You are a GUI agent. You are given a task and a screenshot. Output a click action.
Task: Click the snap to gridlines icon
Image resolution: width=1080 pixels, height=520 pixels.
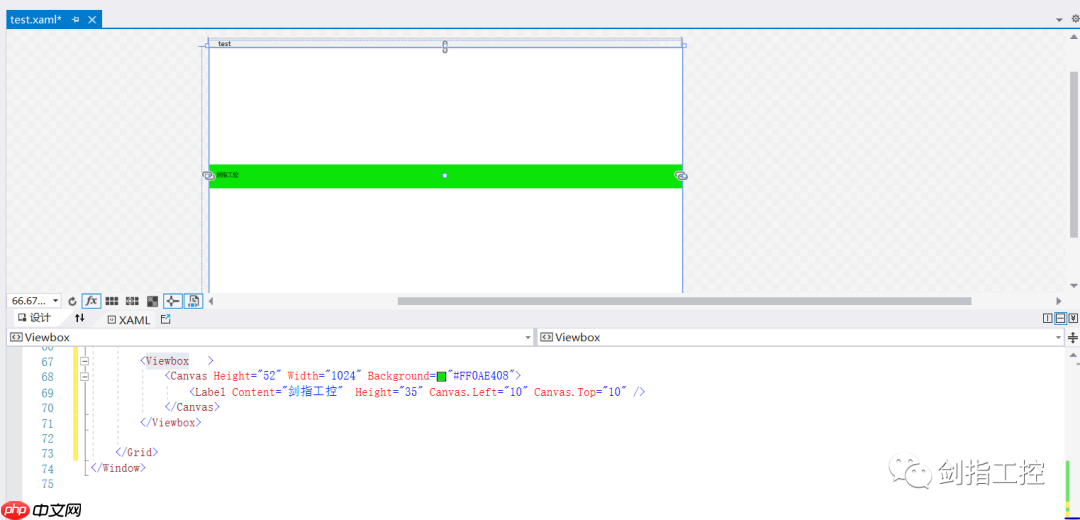point(132,301)
